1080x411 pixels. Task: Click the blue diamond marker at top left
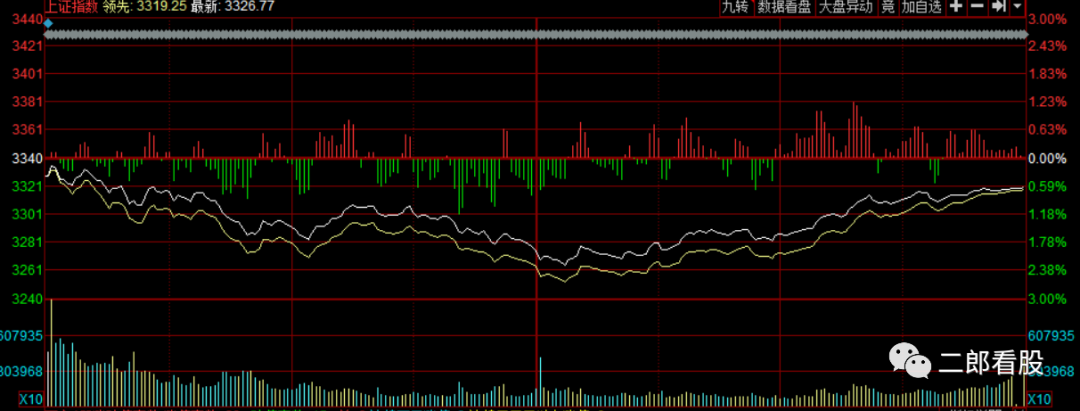48,23
